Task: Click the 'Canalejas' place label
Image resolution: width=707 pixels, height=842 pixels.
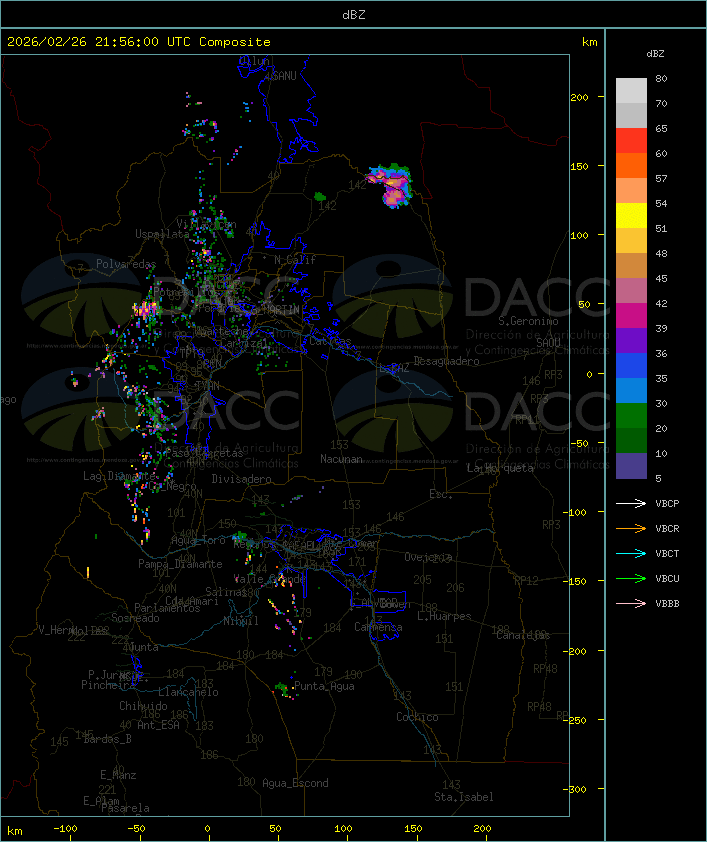Action: 523,635
